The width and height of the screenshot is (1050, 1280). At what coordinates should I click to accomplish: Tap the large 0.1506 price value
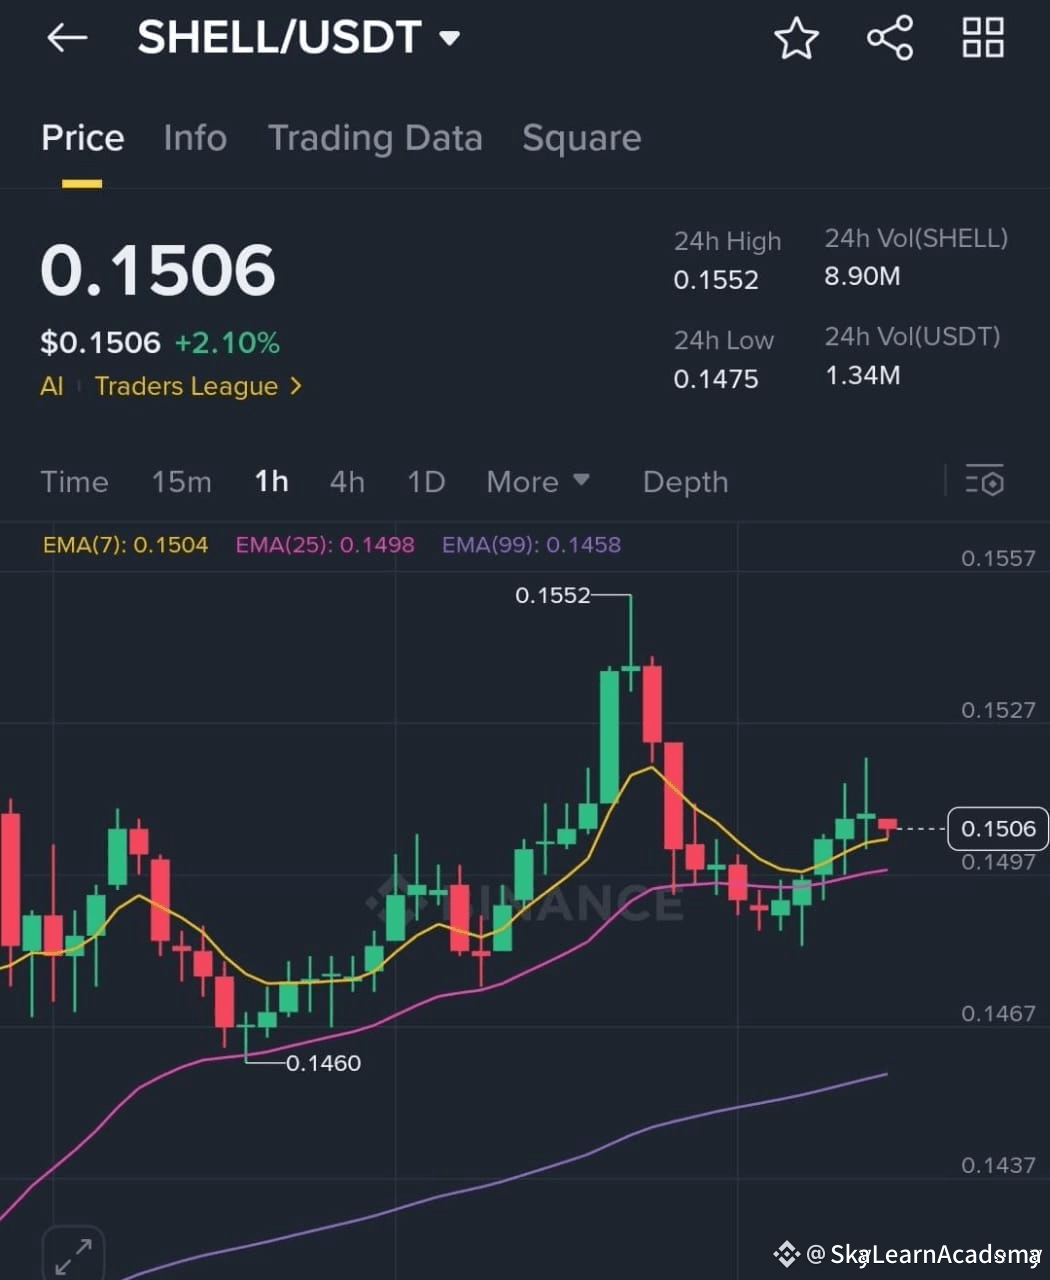[x=158, y=270]
